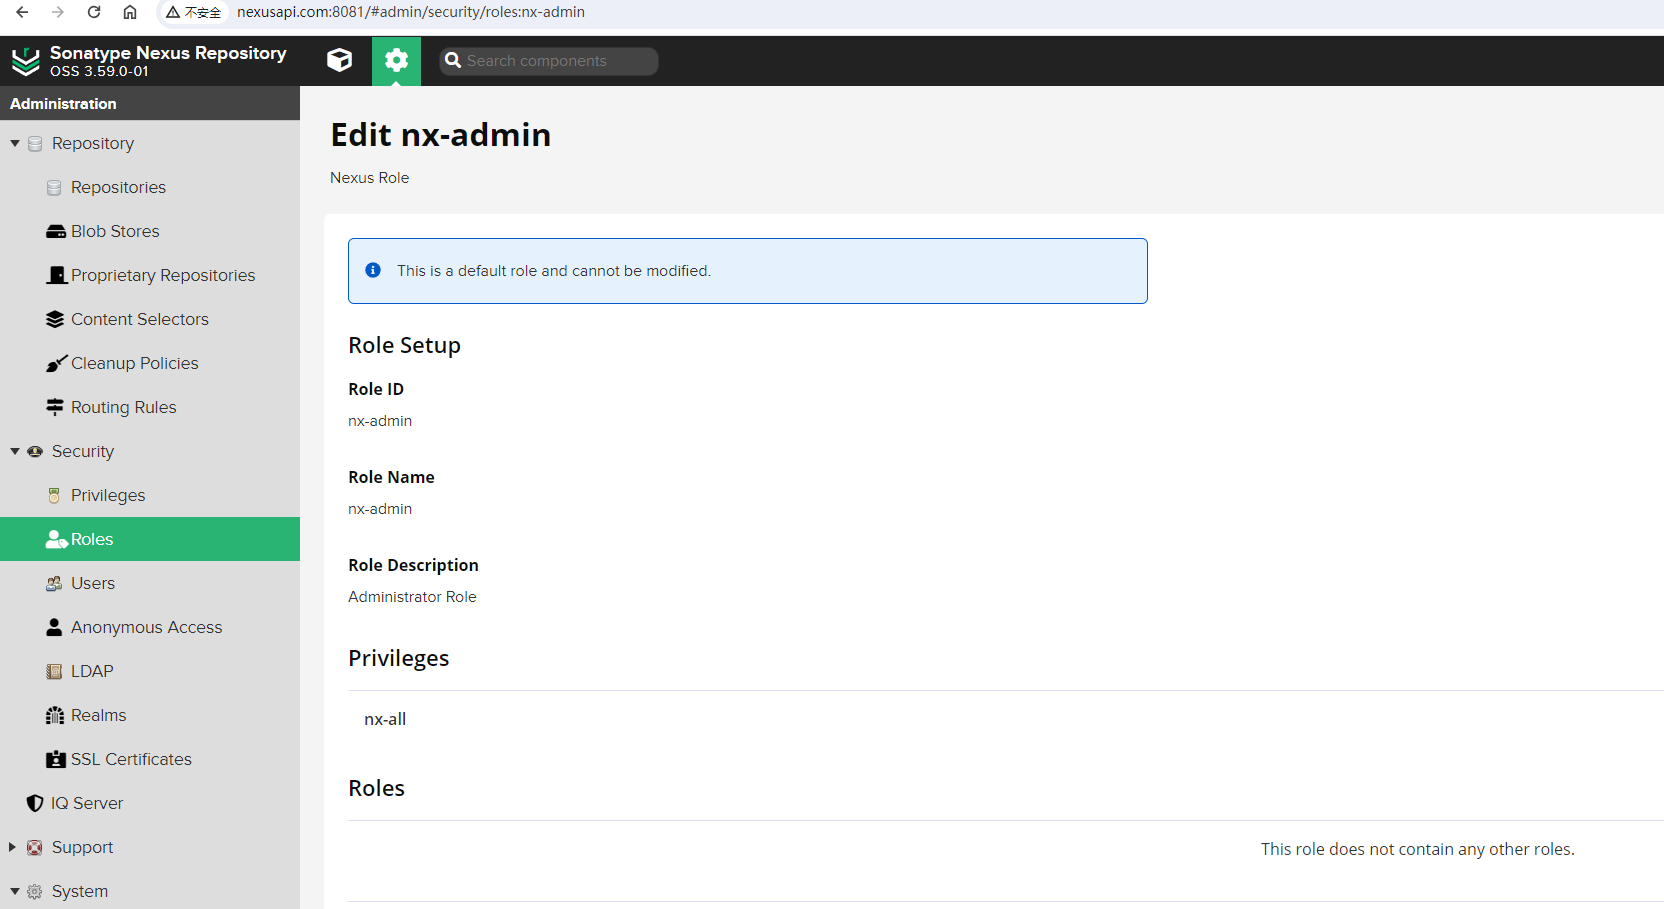Image resolution: width=1664 pixels, height=909 pixels.
Task: Click the Proprietary Repositories door icon
Action: [57, 275]
